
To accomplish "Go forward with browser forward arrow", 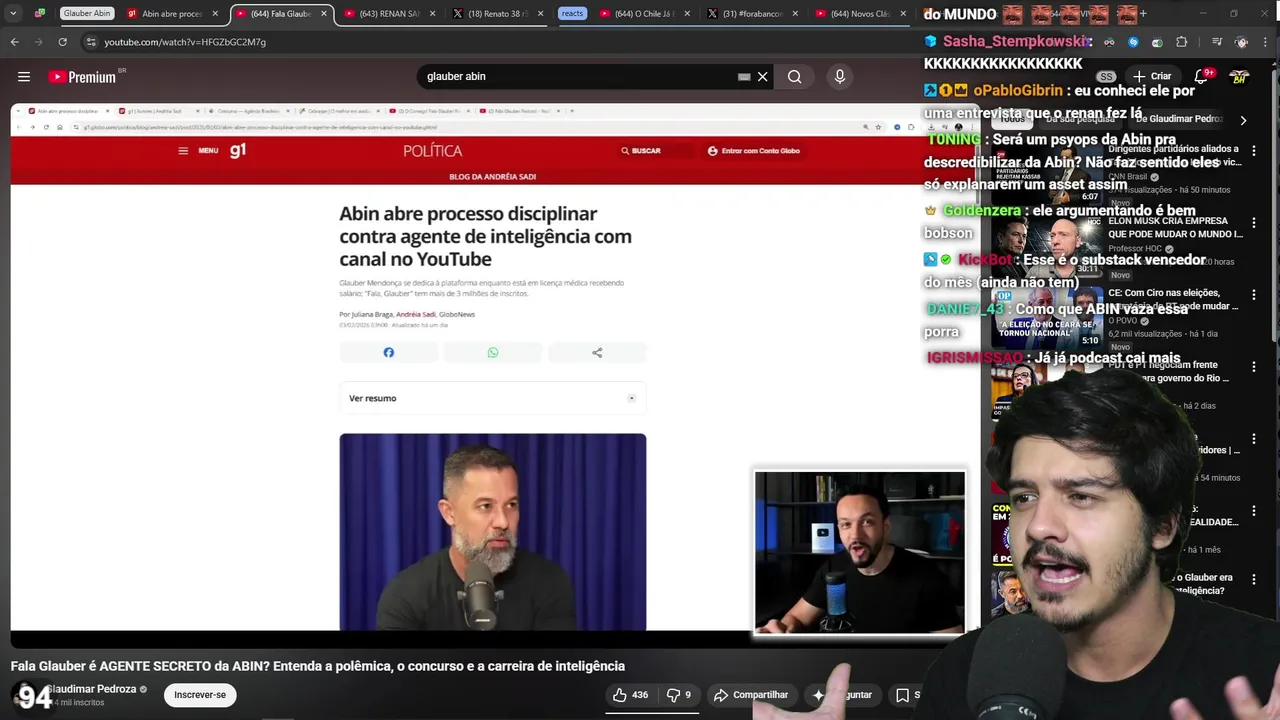I will [38, 42].
